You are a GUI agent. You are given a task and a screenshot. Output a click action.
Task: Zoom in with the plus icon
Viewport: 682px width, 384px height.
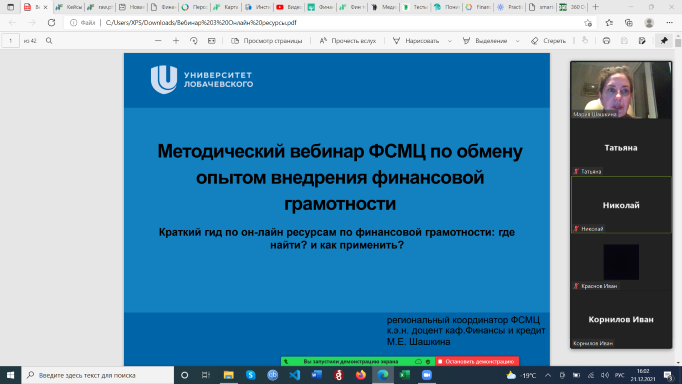tap(176, 40)
